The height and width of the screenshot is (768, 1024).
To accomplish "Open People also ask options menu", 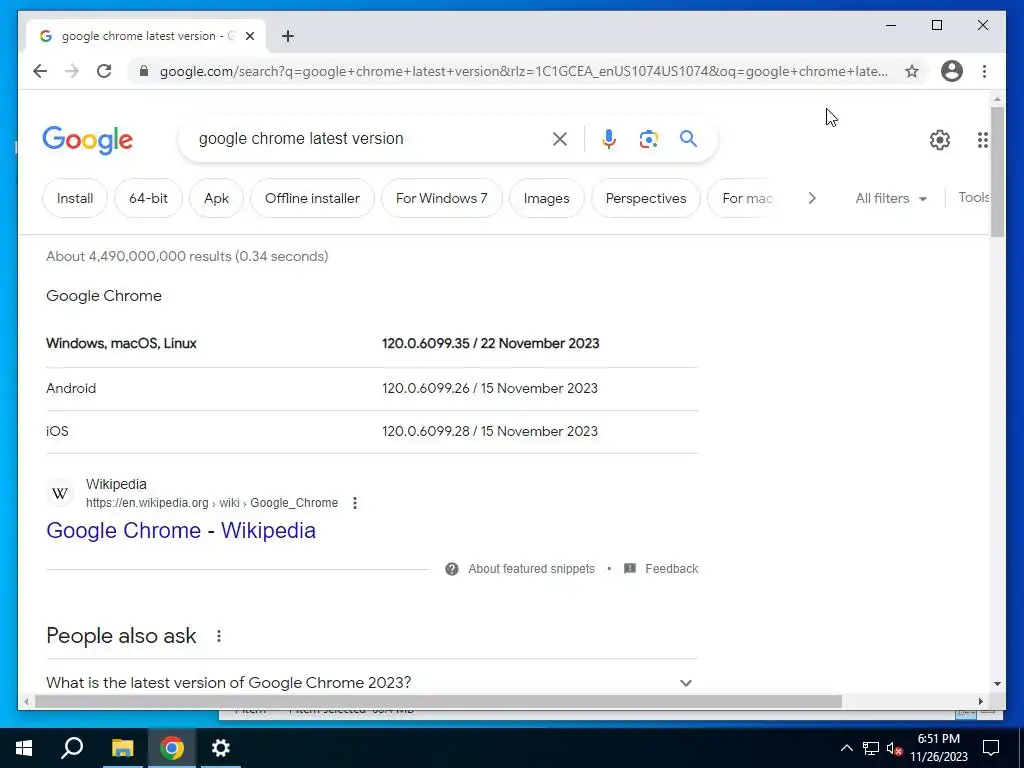I will [219, 635].
